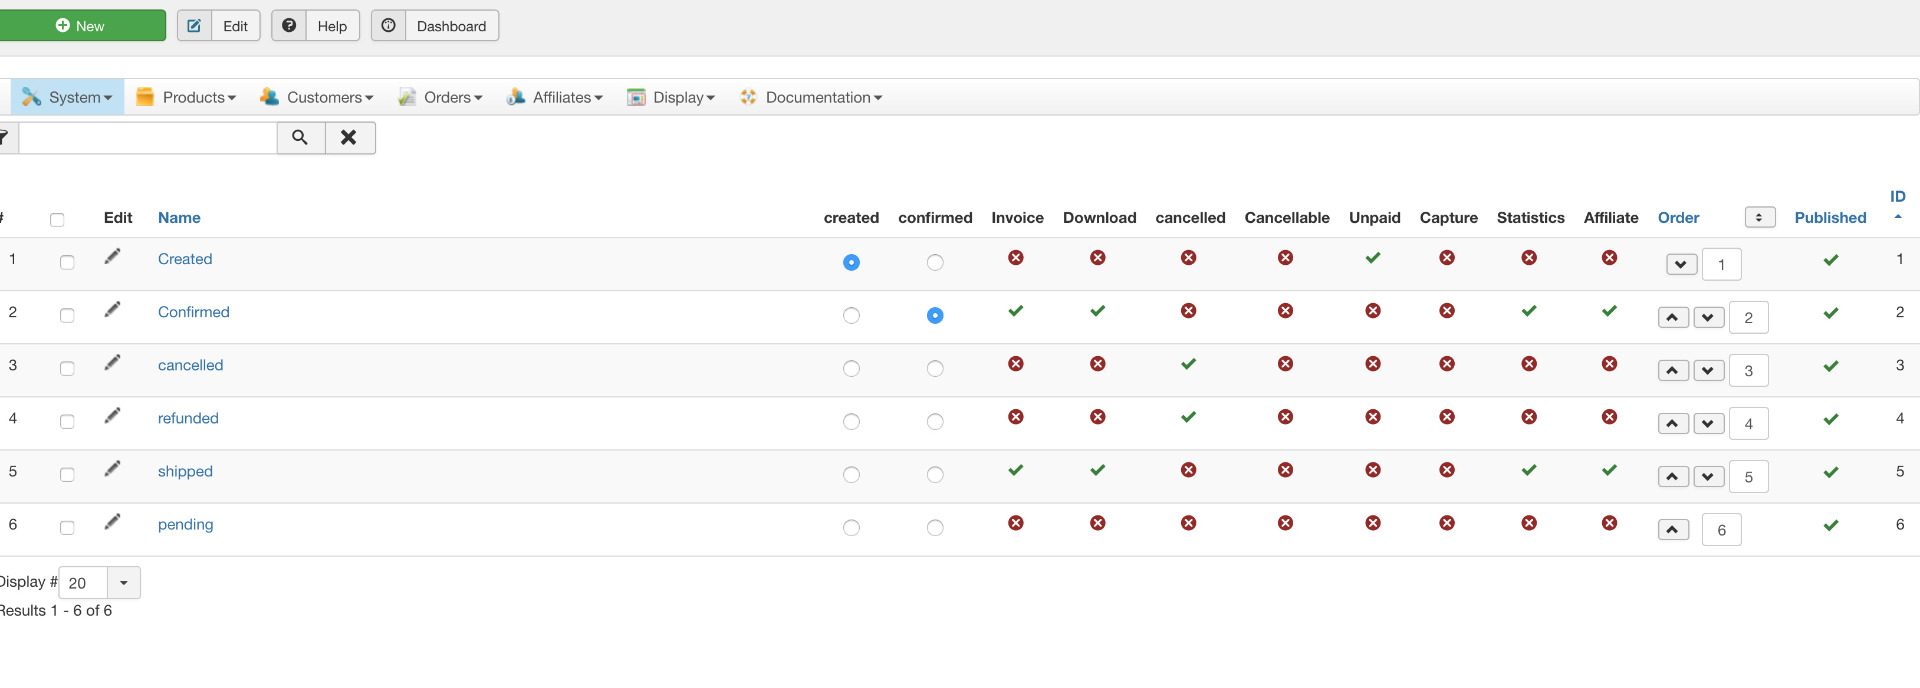
Task: Toggle the Published checkmark for cancelled row
Action: pyautogui.click(x=1830, y=366)
